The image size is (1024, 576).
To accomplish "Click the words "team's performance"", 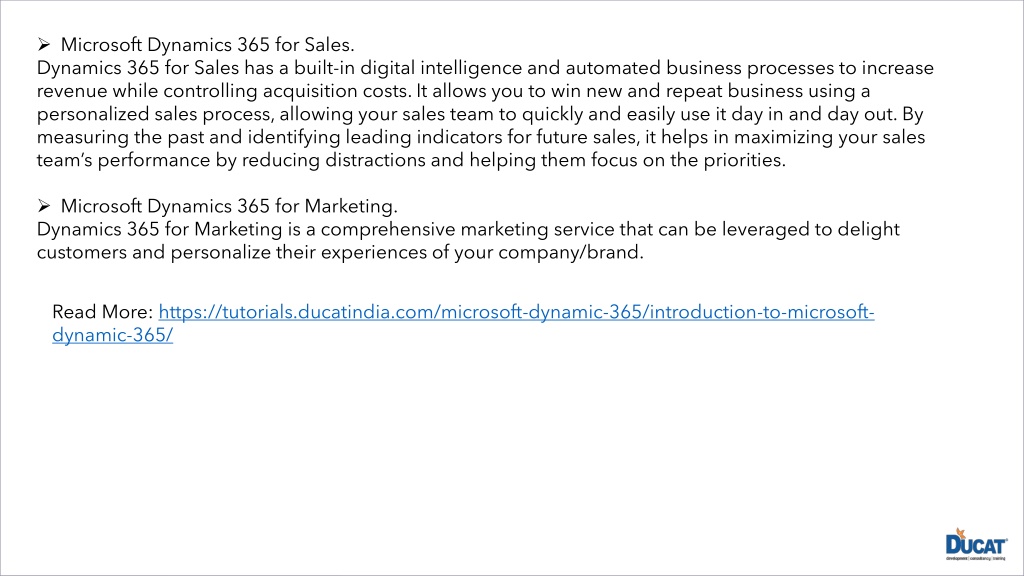I will tap(123, 160).
